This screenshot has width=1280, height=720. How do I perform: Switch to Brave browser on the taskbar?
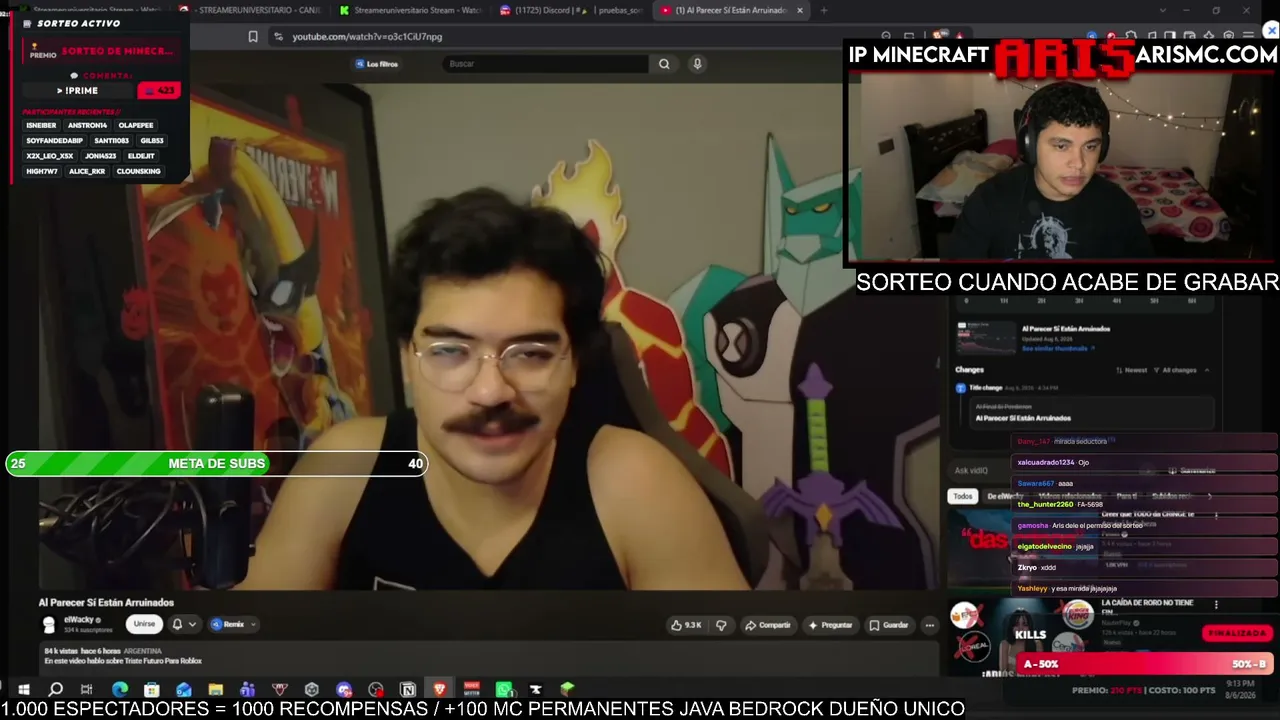[440, 689]
